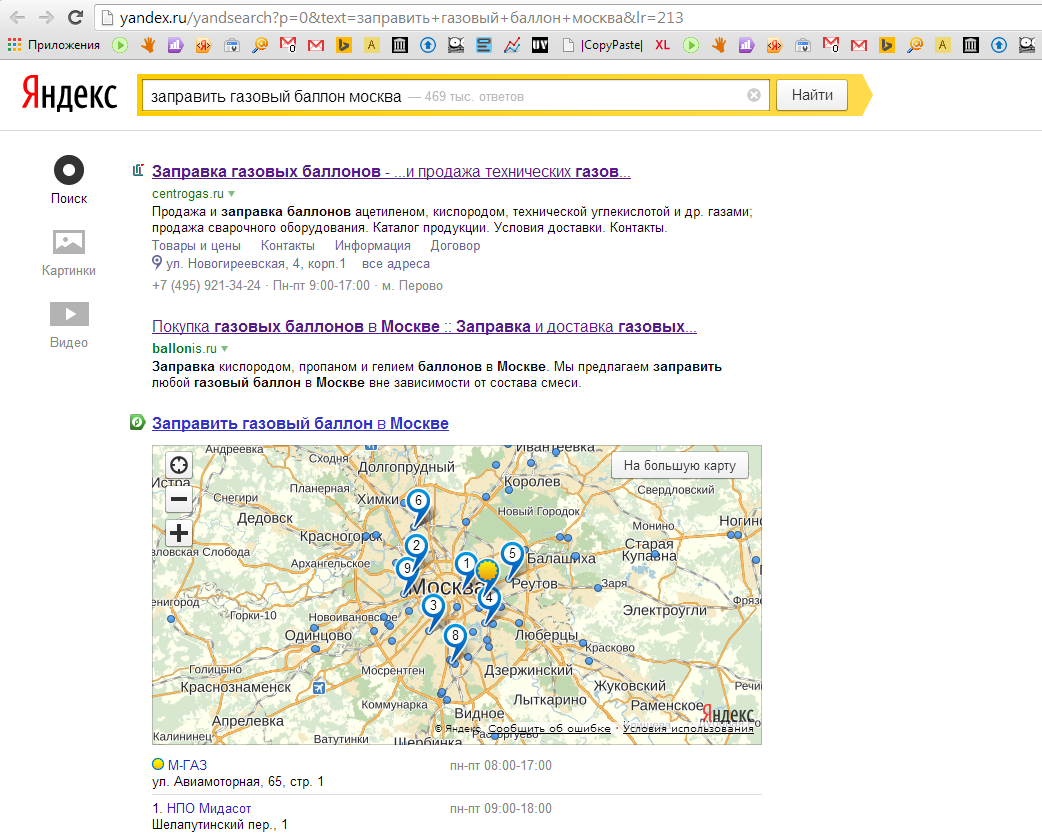Select map marker number 5 near Балашиха
The height and width of the screenshot is (835, 1042).
pyautogui.click(x=511, y=554)
